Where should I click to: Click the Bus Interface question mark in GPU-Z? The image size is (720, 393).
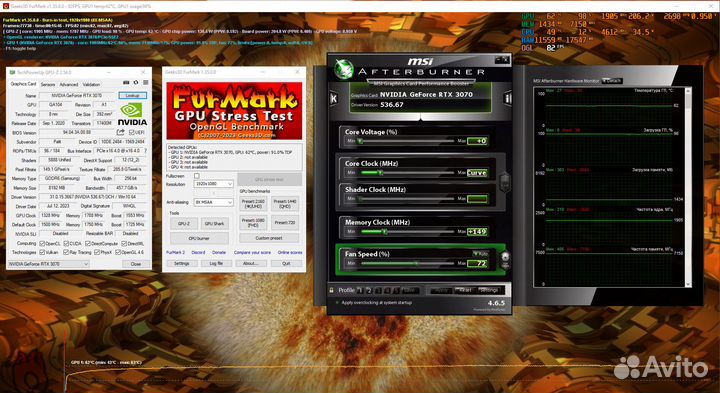click(x=146, y=151)
